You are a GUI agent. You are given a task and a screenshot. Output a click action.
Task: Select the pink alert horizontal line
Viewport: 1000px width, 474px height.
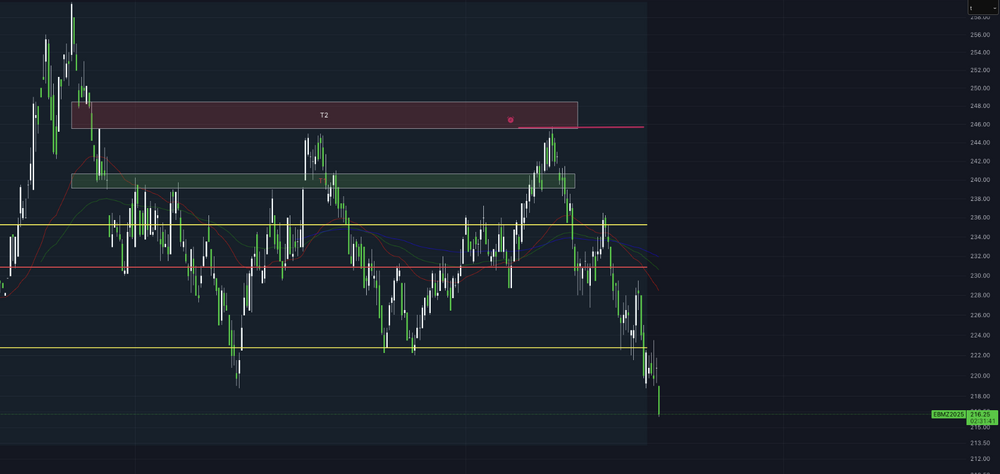[x=581, y=127]
